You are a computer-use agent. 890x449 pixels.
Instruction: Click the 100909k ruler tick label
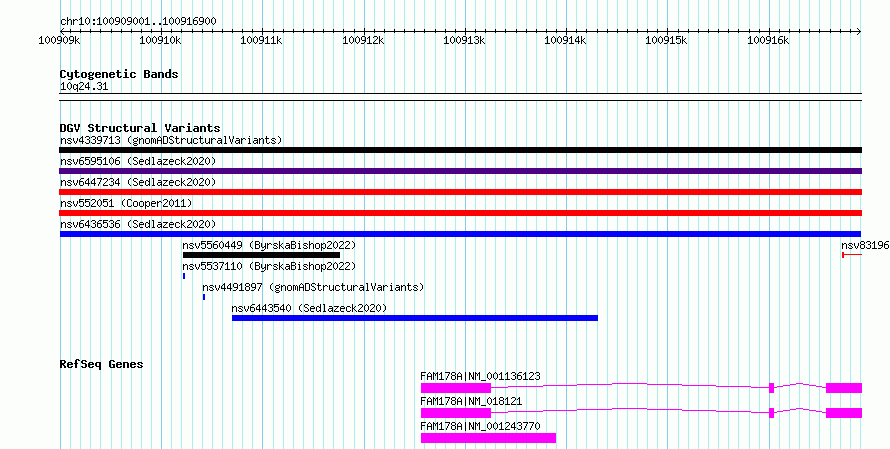[x=60, y=41]
